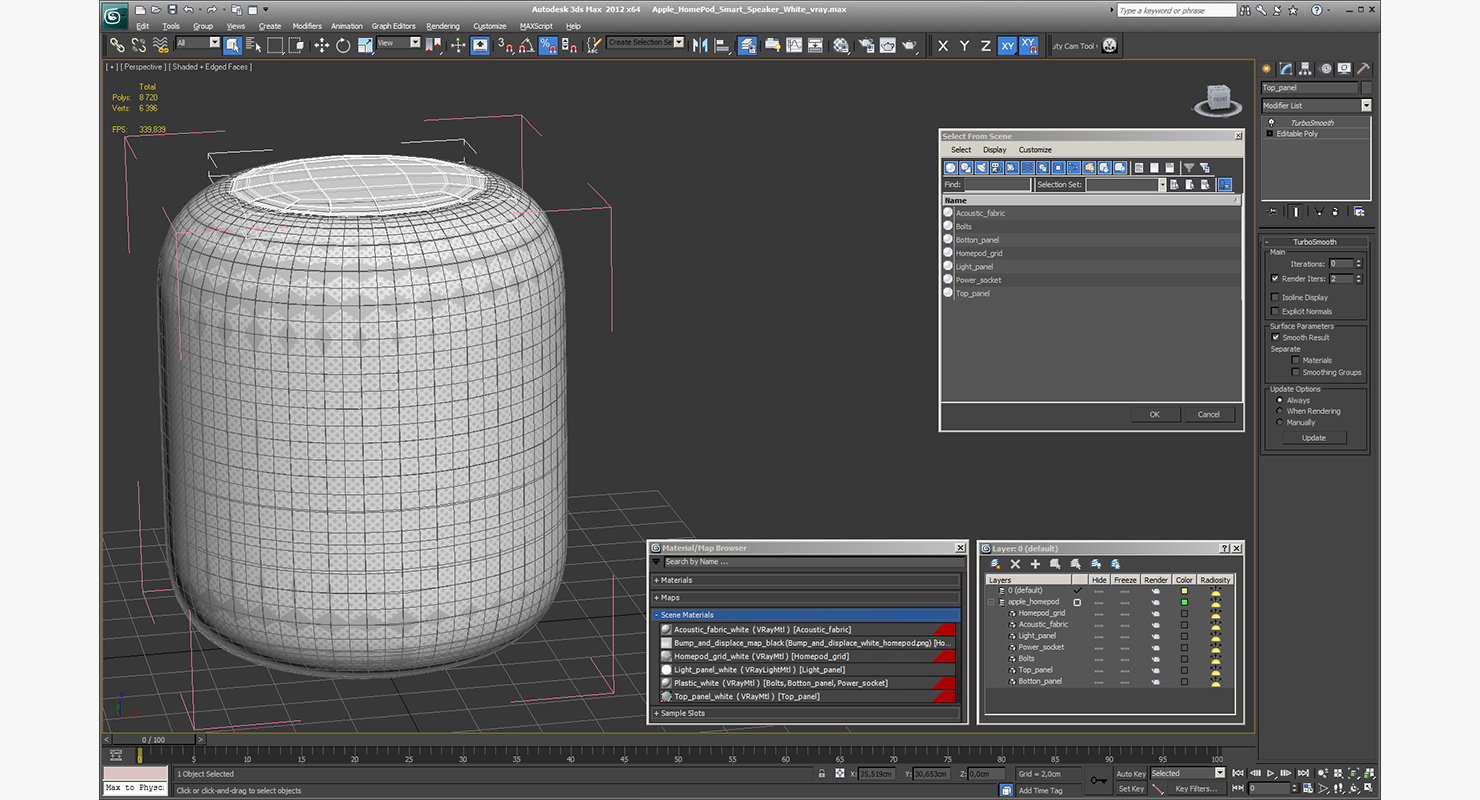This screenshot has height=800, width=1480.
Task: Click the Set Keys large key icon
Action: click(x=1099, y=780)
